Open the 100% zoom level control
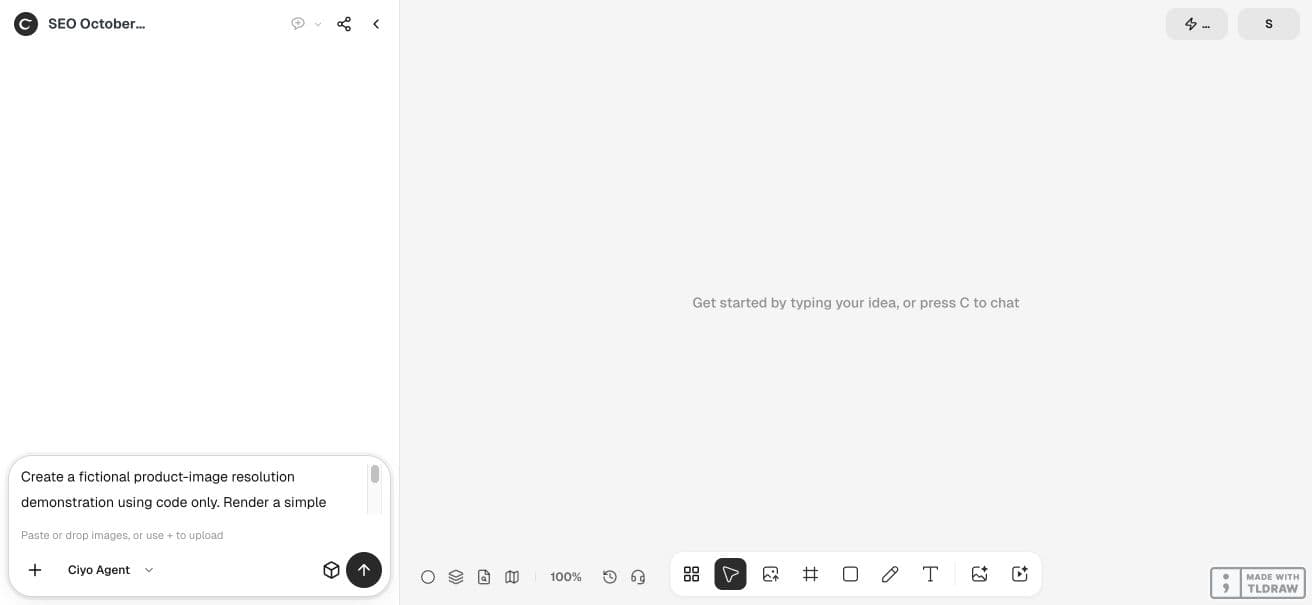The height and width of the screenshot is (605, 1312). click(x=566, y=577)
